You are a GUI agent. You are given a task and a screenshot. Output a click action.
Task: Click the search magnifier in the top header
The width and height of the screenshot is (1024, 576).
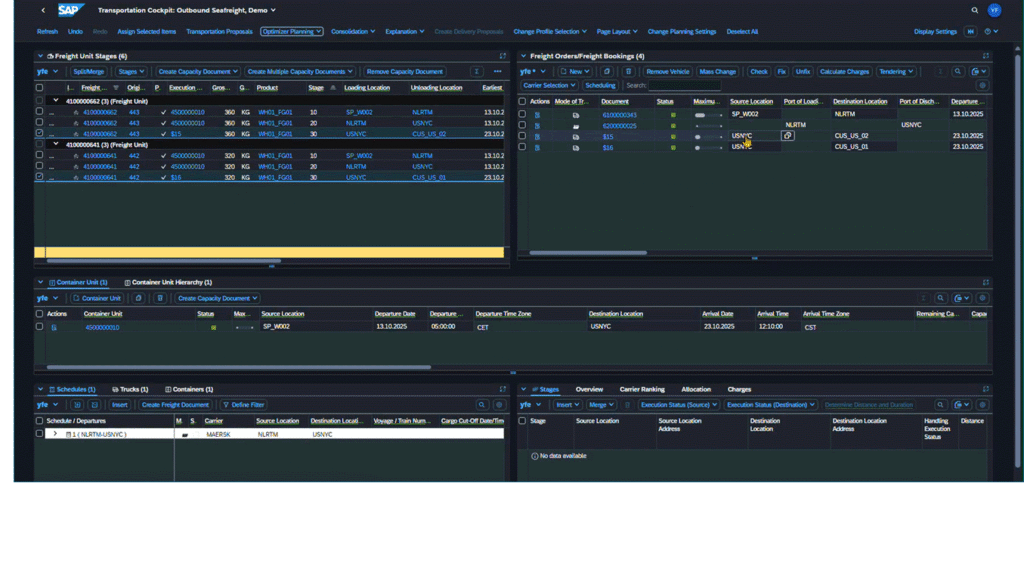click(x=975, y=10)
